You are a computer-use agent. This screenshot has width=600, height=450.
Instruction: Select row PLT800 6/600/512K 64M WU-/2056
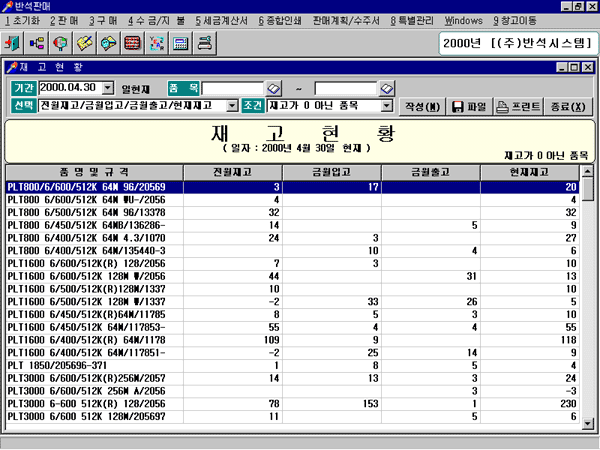coord(293,200)
